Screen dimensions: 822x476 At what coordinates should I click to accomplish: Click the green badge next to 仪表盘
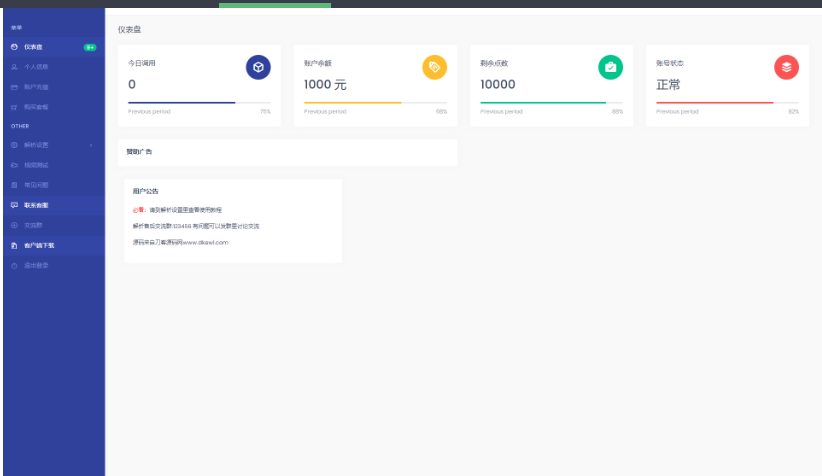click(x=90, y=47)
